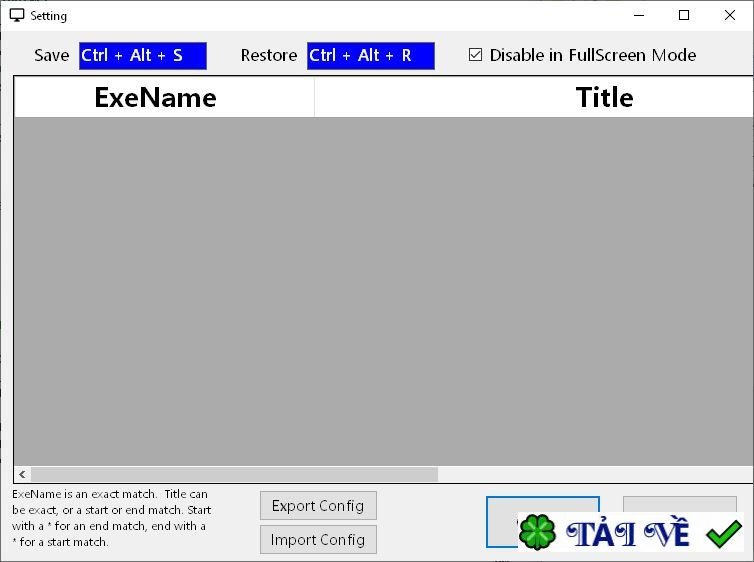Click the Import Config button
Viewport: 754px width, 562px height.
click(x=318, y=540)
